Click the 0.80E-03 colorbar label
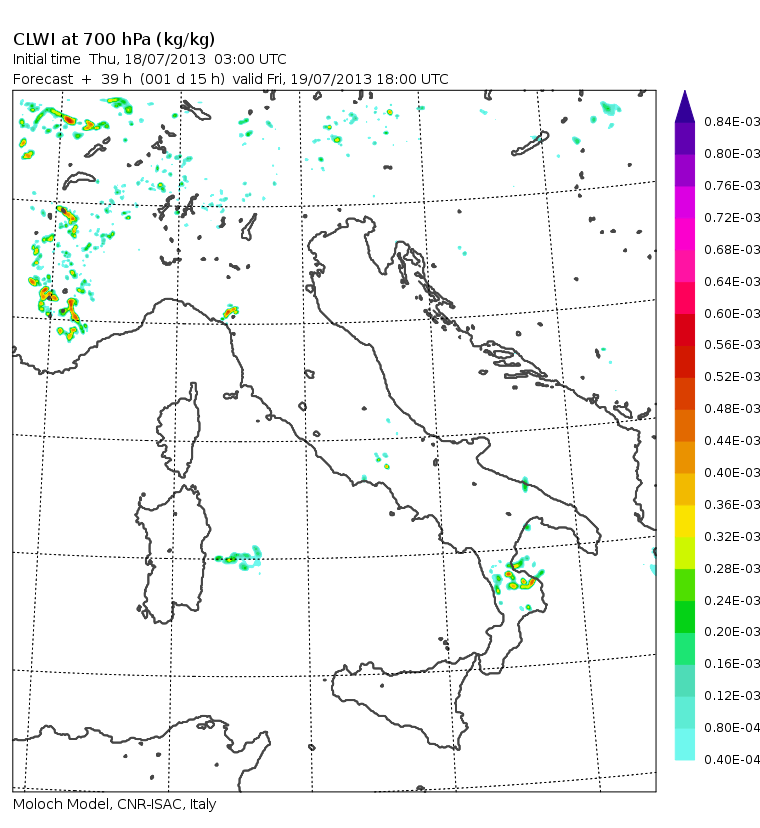 732,154
